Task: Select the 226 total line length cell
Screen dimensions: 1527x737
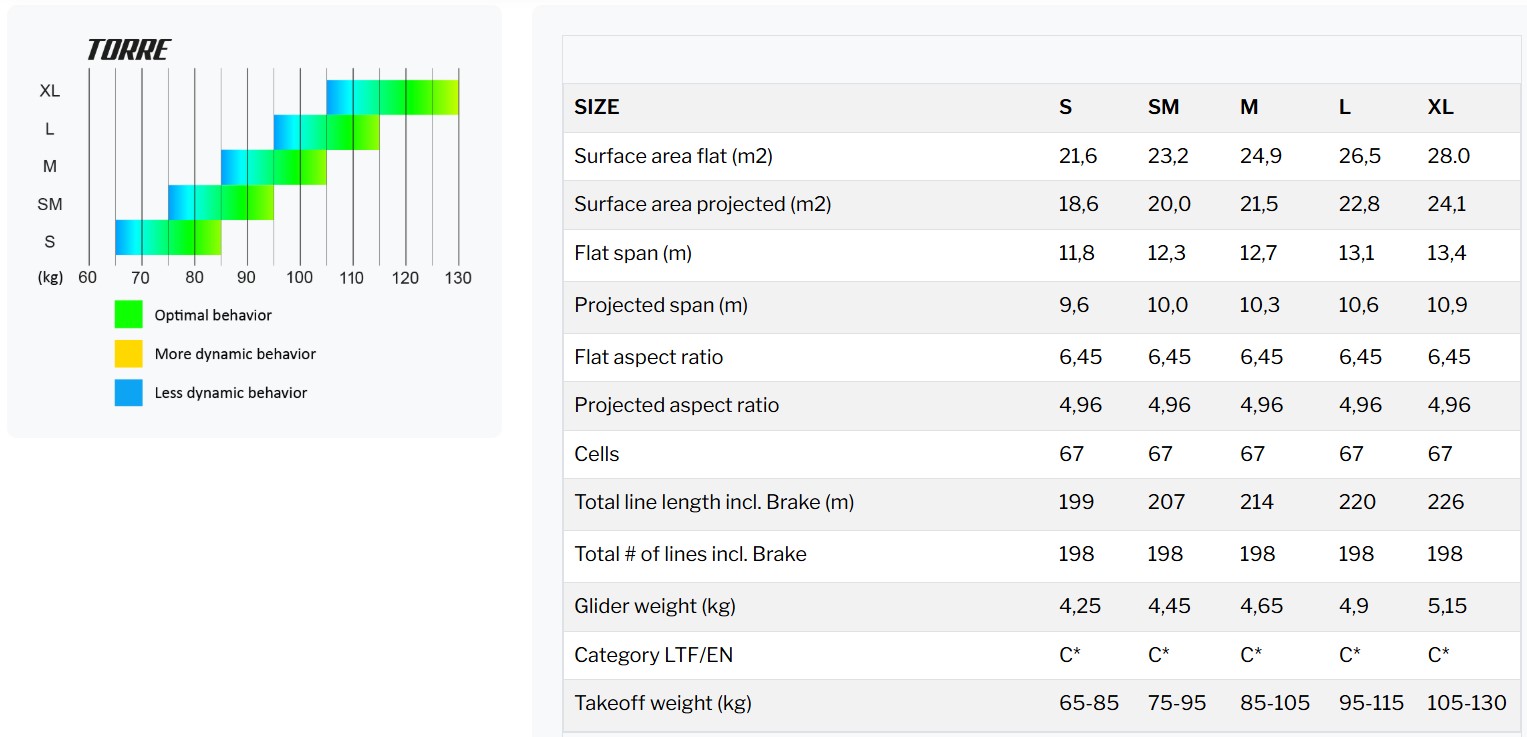Action: point(1445,502)
